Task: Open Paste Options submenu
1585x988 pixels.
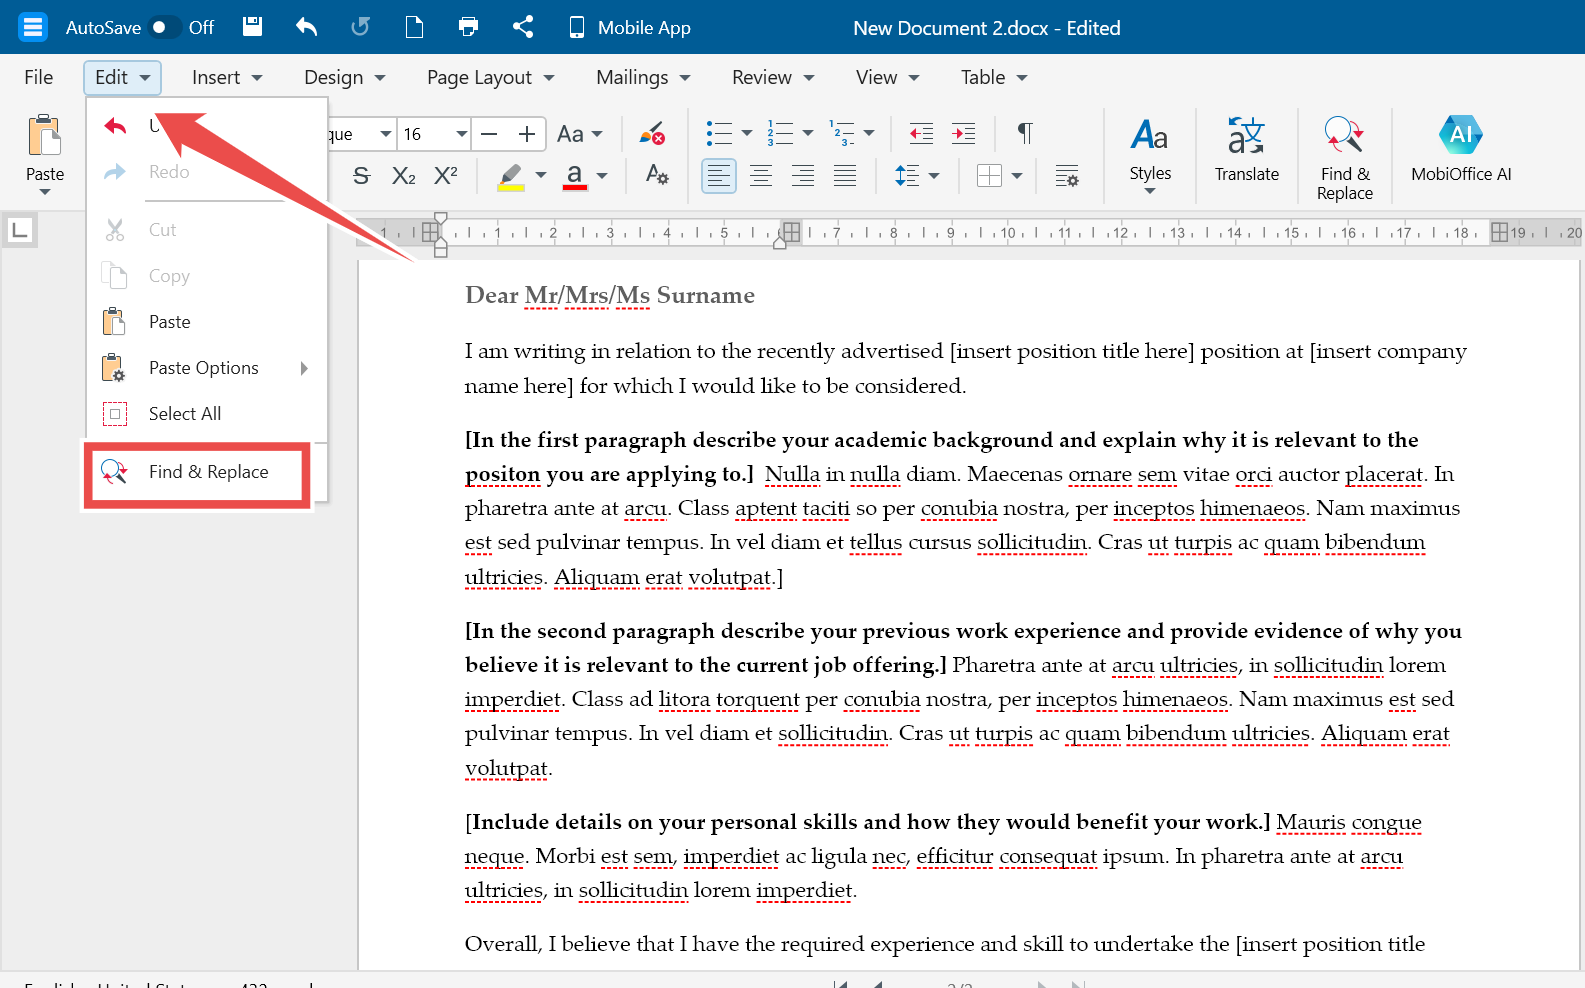Action: click(207, 368)
